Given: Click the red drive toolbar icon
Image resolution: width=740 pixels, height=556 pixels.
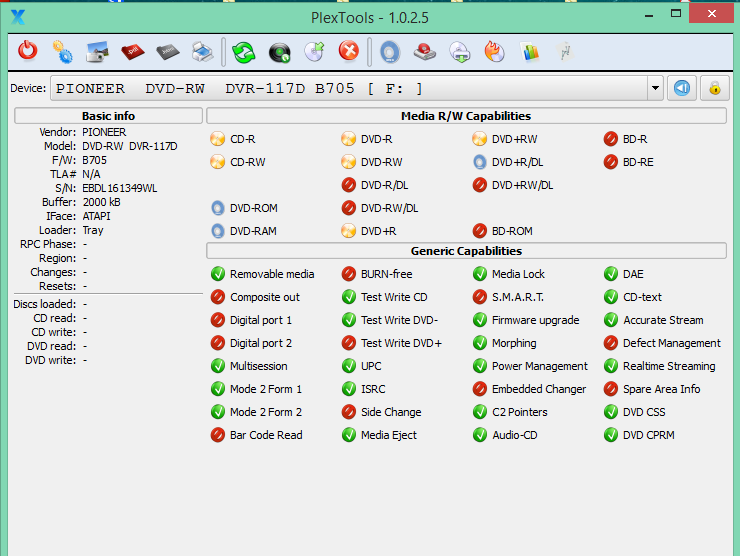Looking at the screenshot, I should coord(425,52).
